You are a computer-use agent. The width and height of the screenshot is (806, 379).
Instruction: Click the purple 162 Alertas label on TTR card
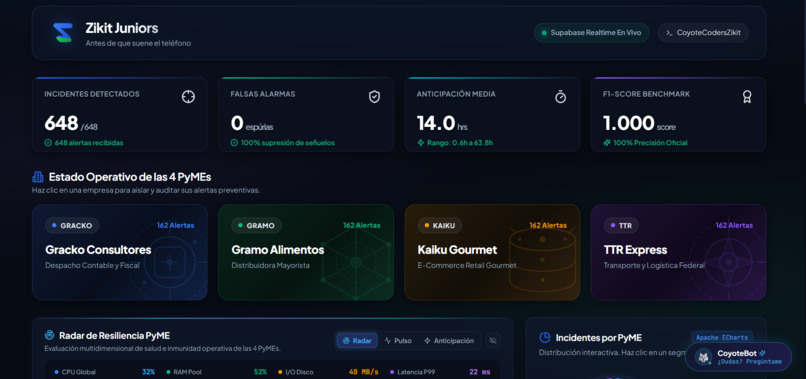734,225
